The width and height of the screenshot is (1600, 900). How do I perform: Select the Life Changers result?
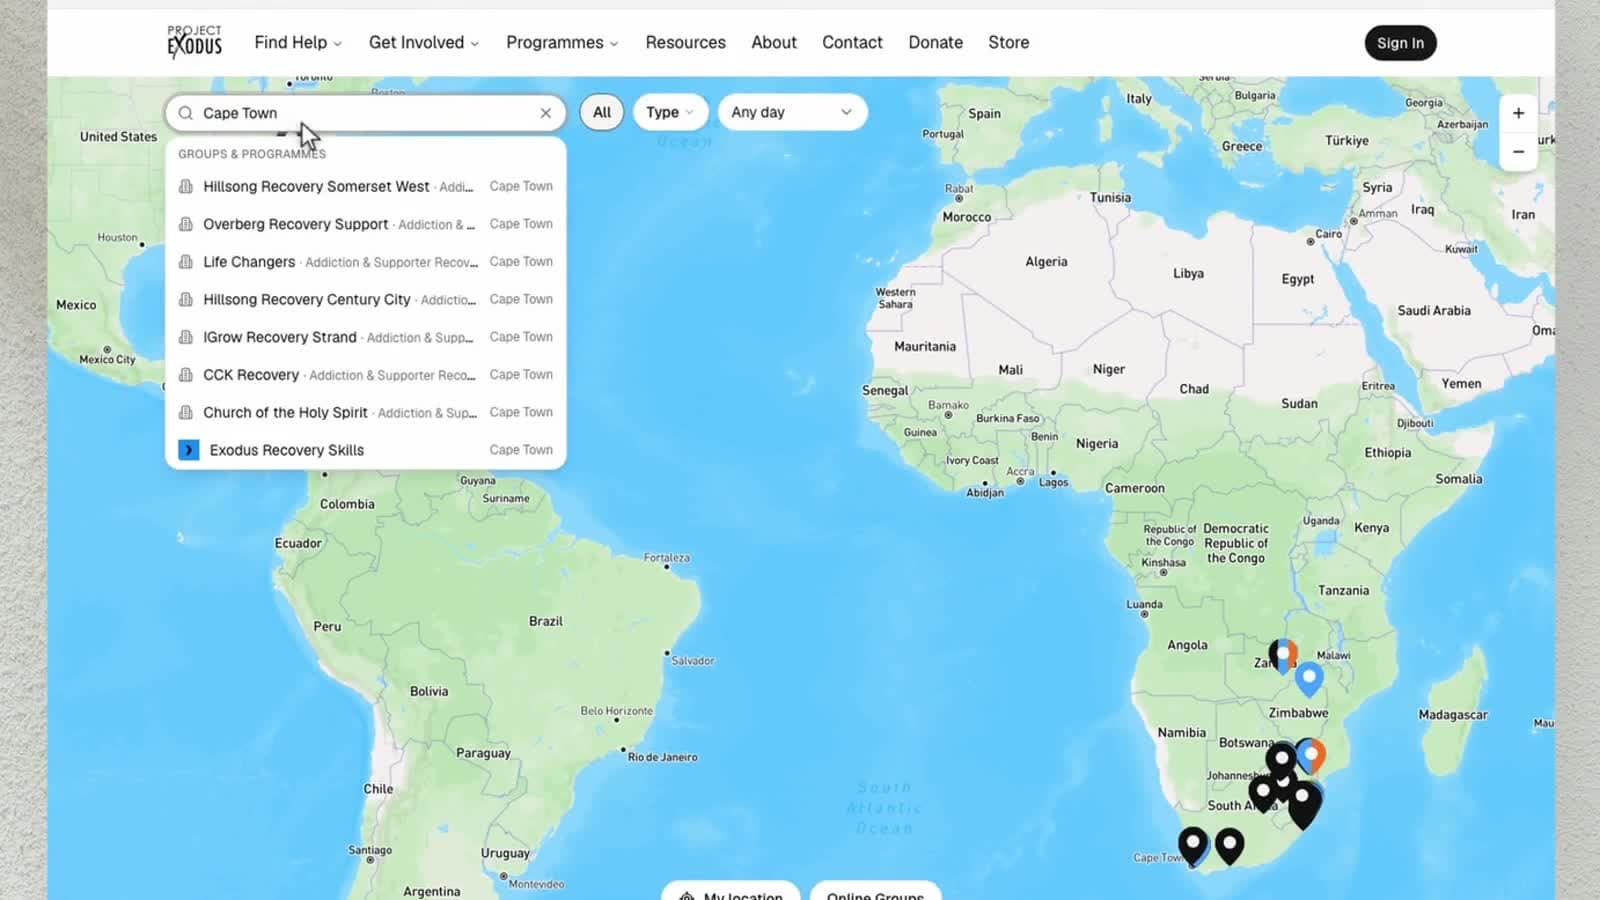[x=366, y=262]
